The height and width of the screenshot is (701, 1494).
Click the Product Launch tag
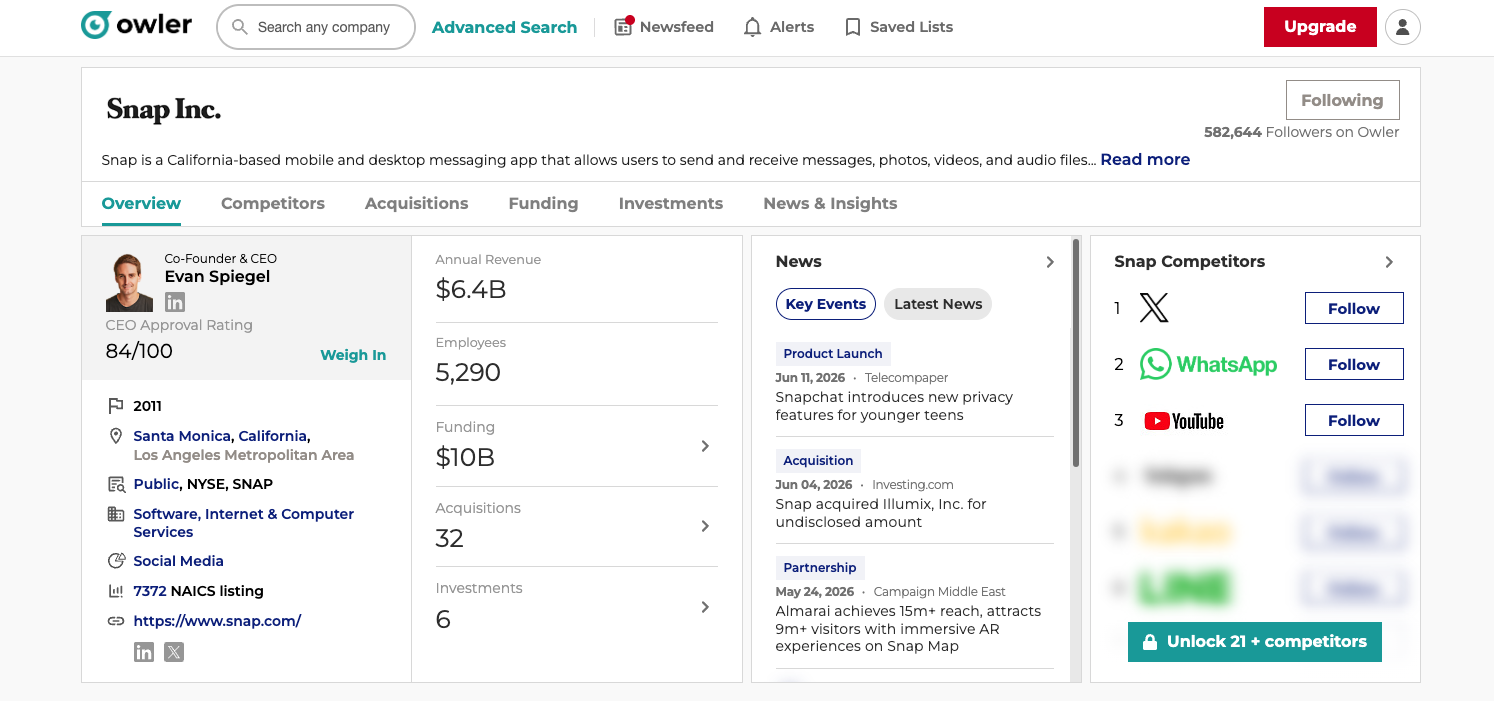pyautogui.click(x=833, y=354)
